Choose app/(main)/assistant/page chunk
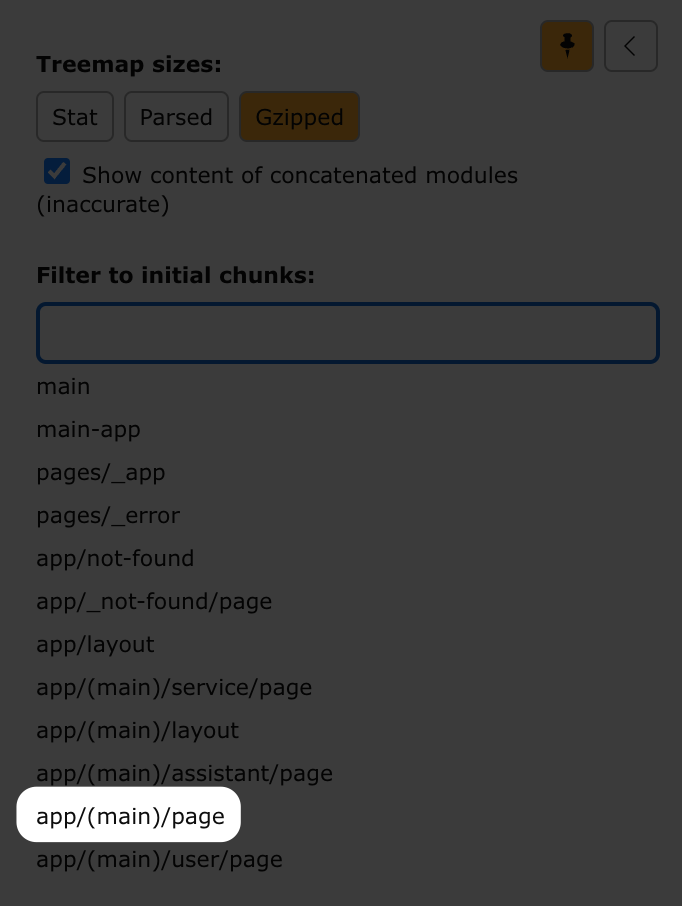 [184, 773]
